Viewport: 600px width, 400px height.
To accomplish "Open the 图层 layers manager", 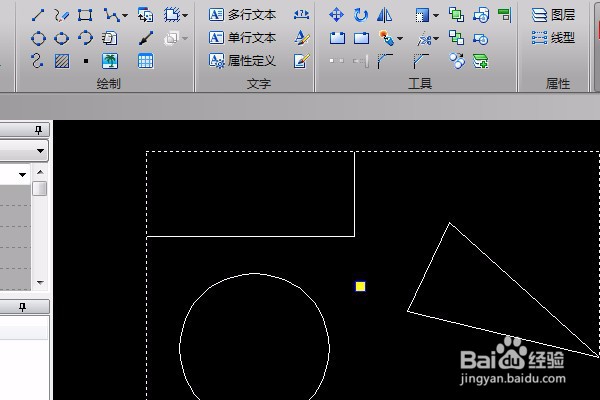I will point(553,15).
